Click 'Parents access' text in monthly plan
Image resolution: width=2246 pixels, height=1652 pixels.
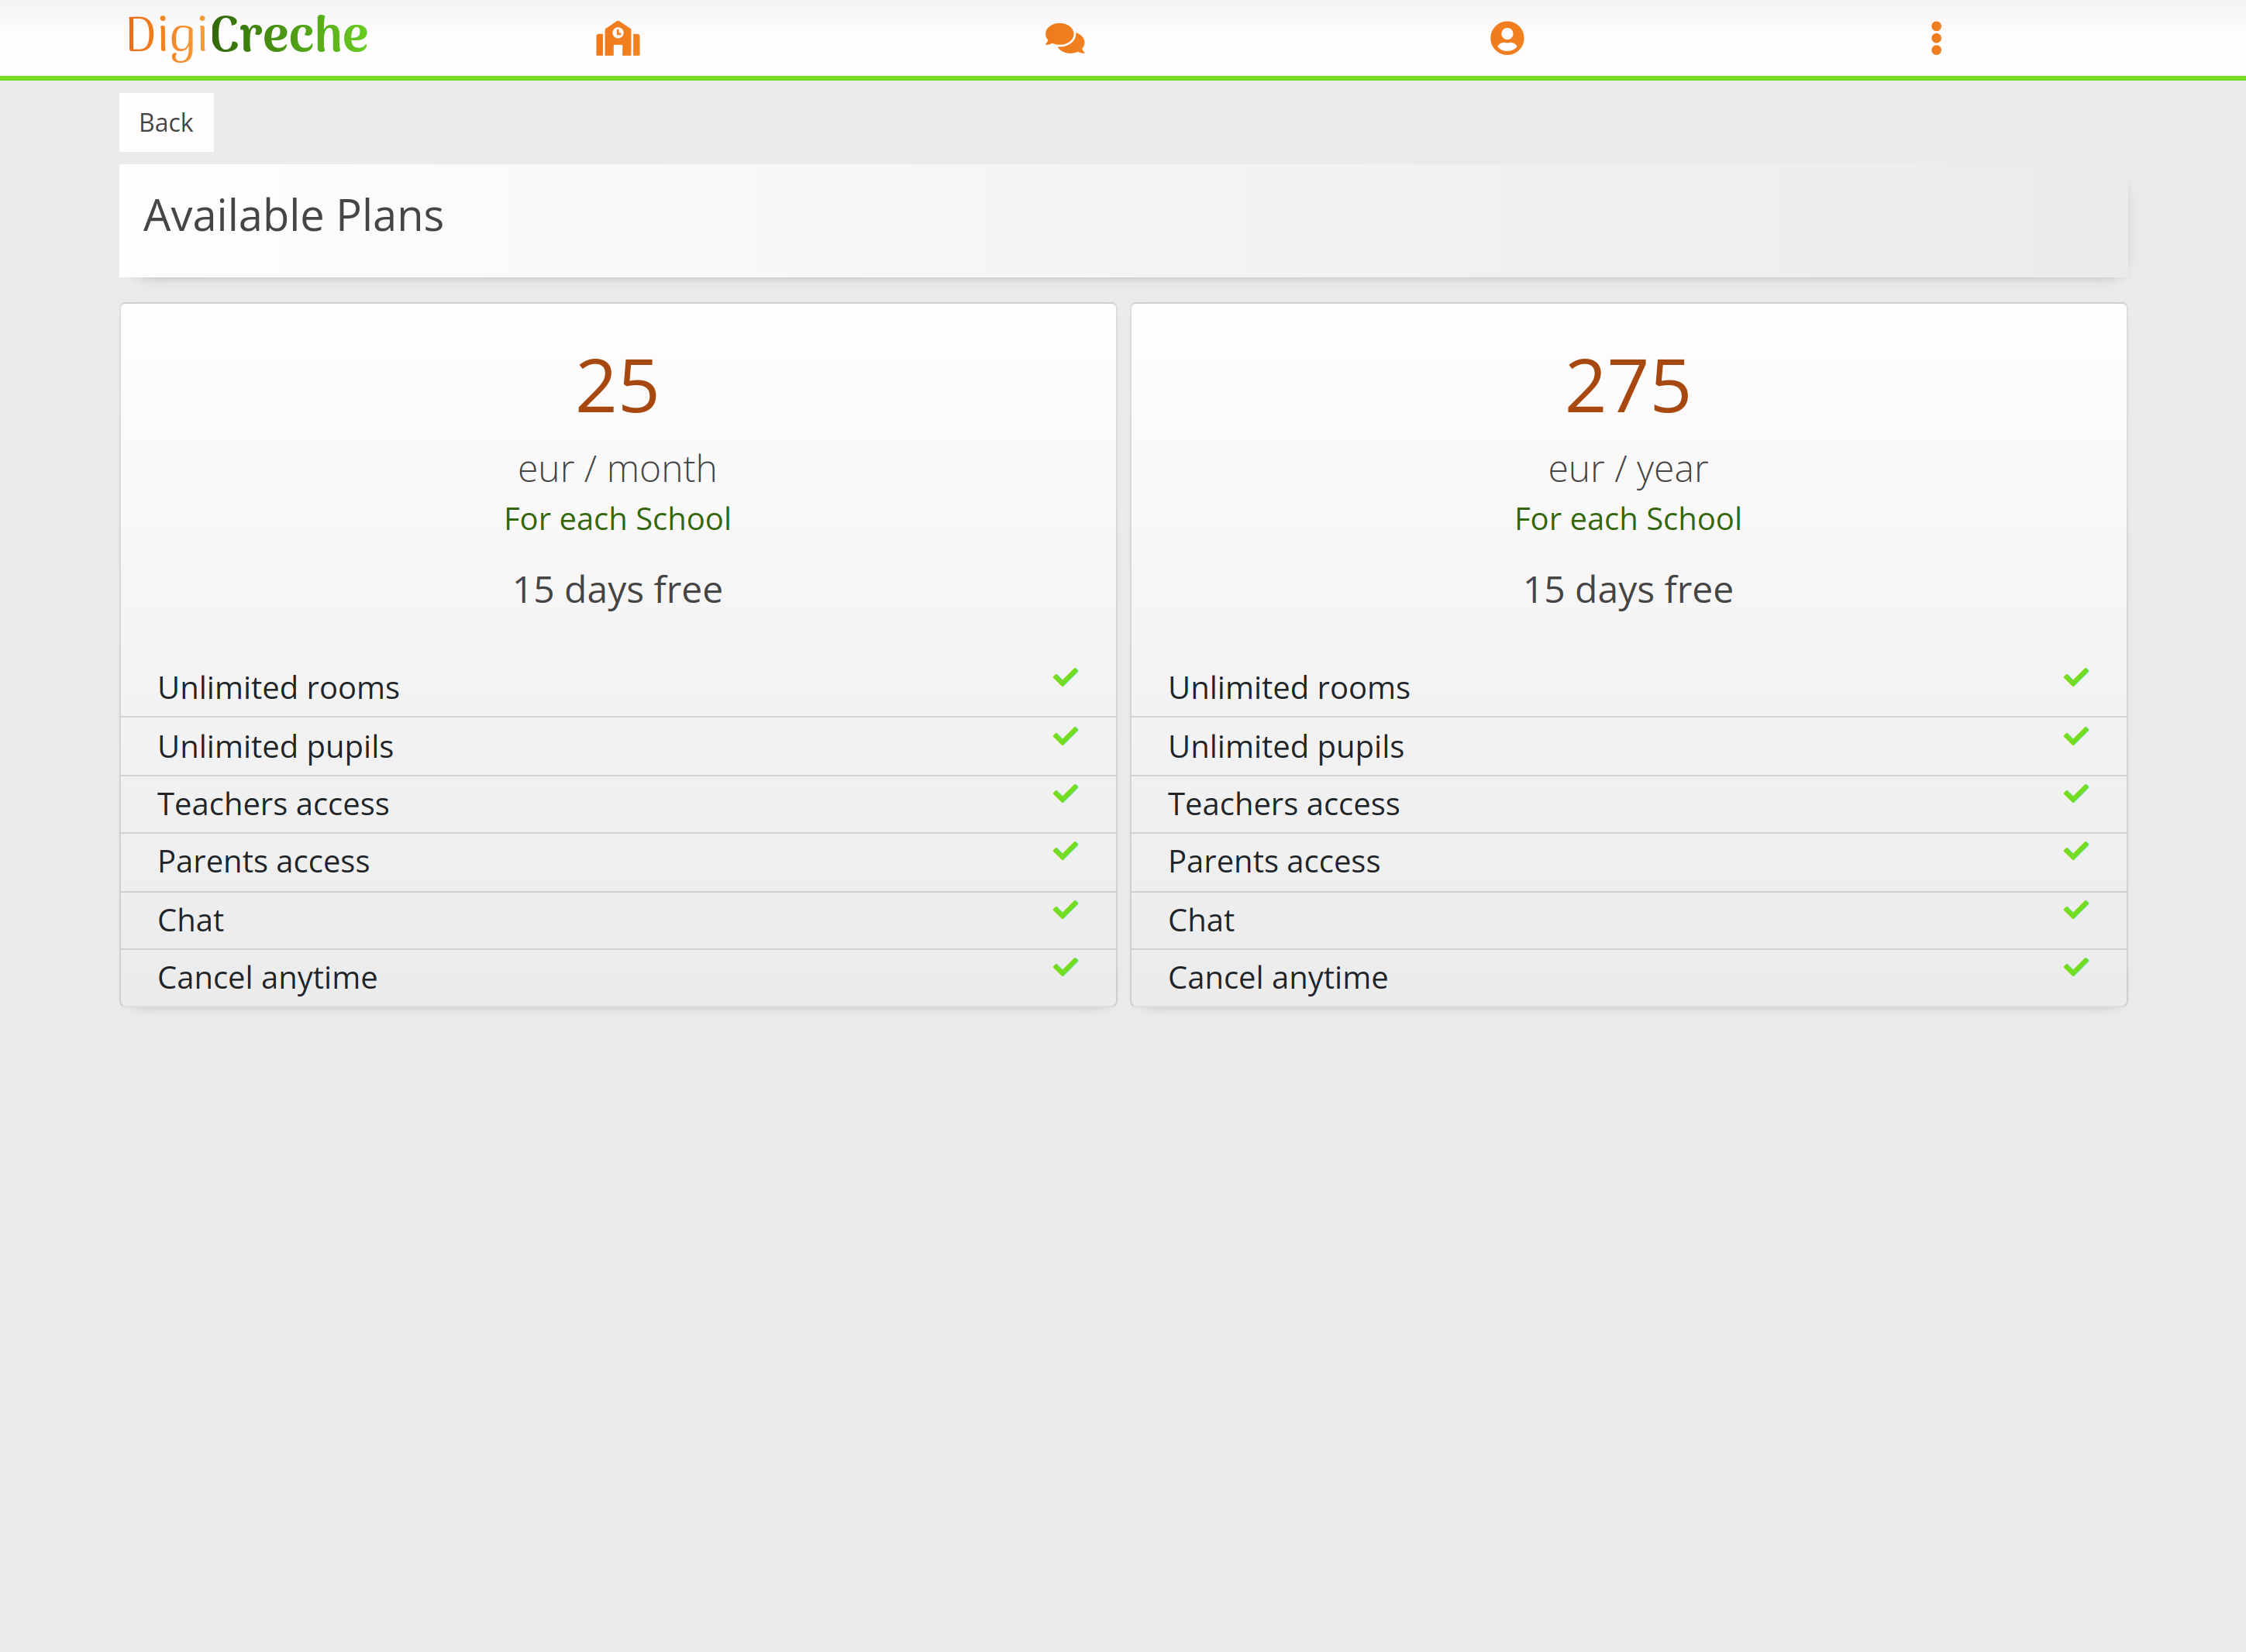point(263,861)
